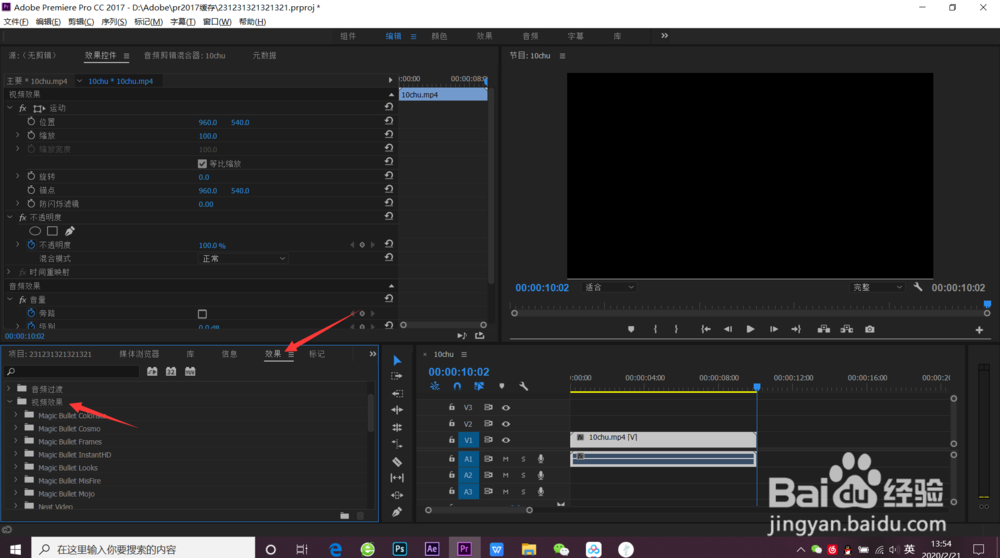Toggle Snap magnet in timeline
The image size is (1000, 558).
pyautogui.click(x=457, y=386)
